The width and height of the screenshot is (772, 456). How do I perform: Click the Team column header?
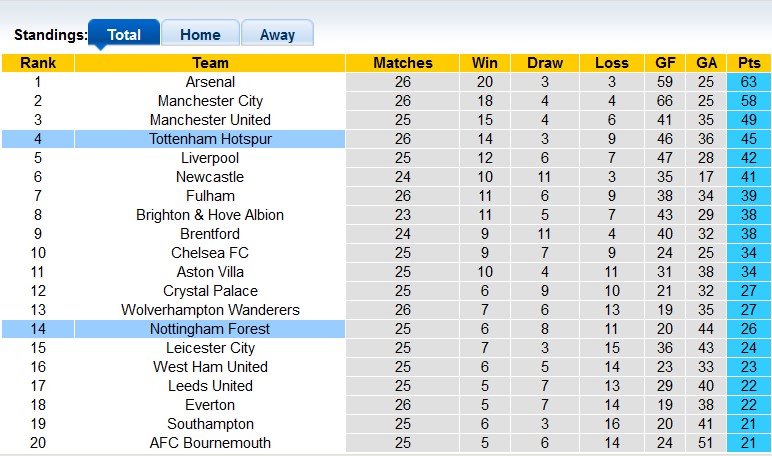[210, 63]
